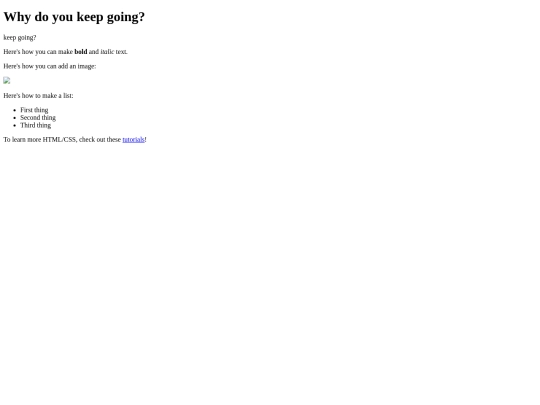Click the bold word 'bold'
This screenshot has height=405, width=540.
point(81,52)
